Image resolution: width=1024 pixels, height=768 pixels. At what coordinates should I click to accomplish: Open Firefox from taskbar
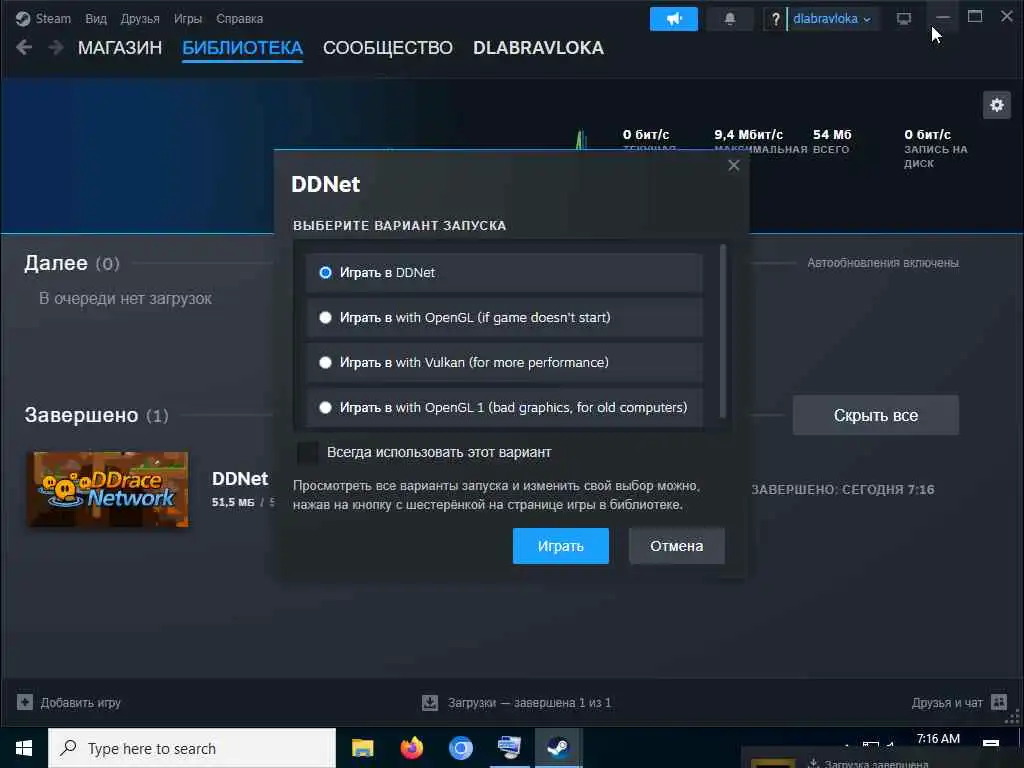coord(411,748)
